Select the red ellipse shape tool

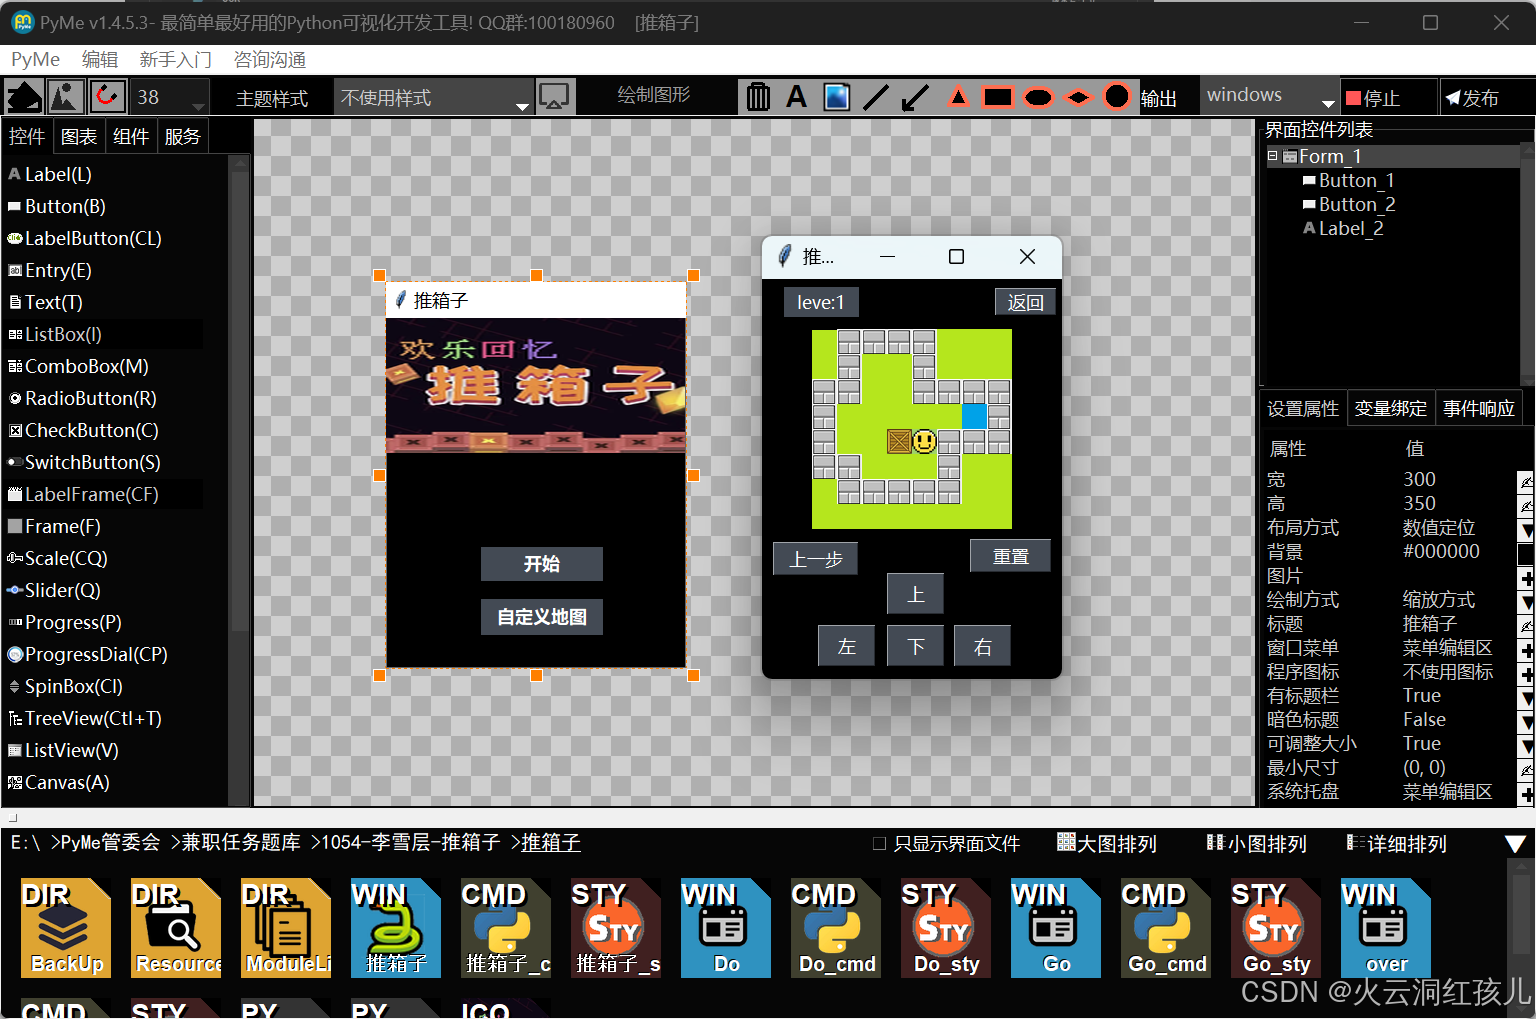[1039, 97]
